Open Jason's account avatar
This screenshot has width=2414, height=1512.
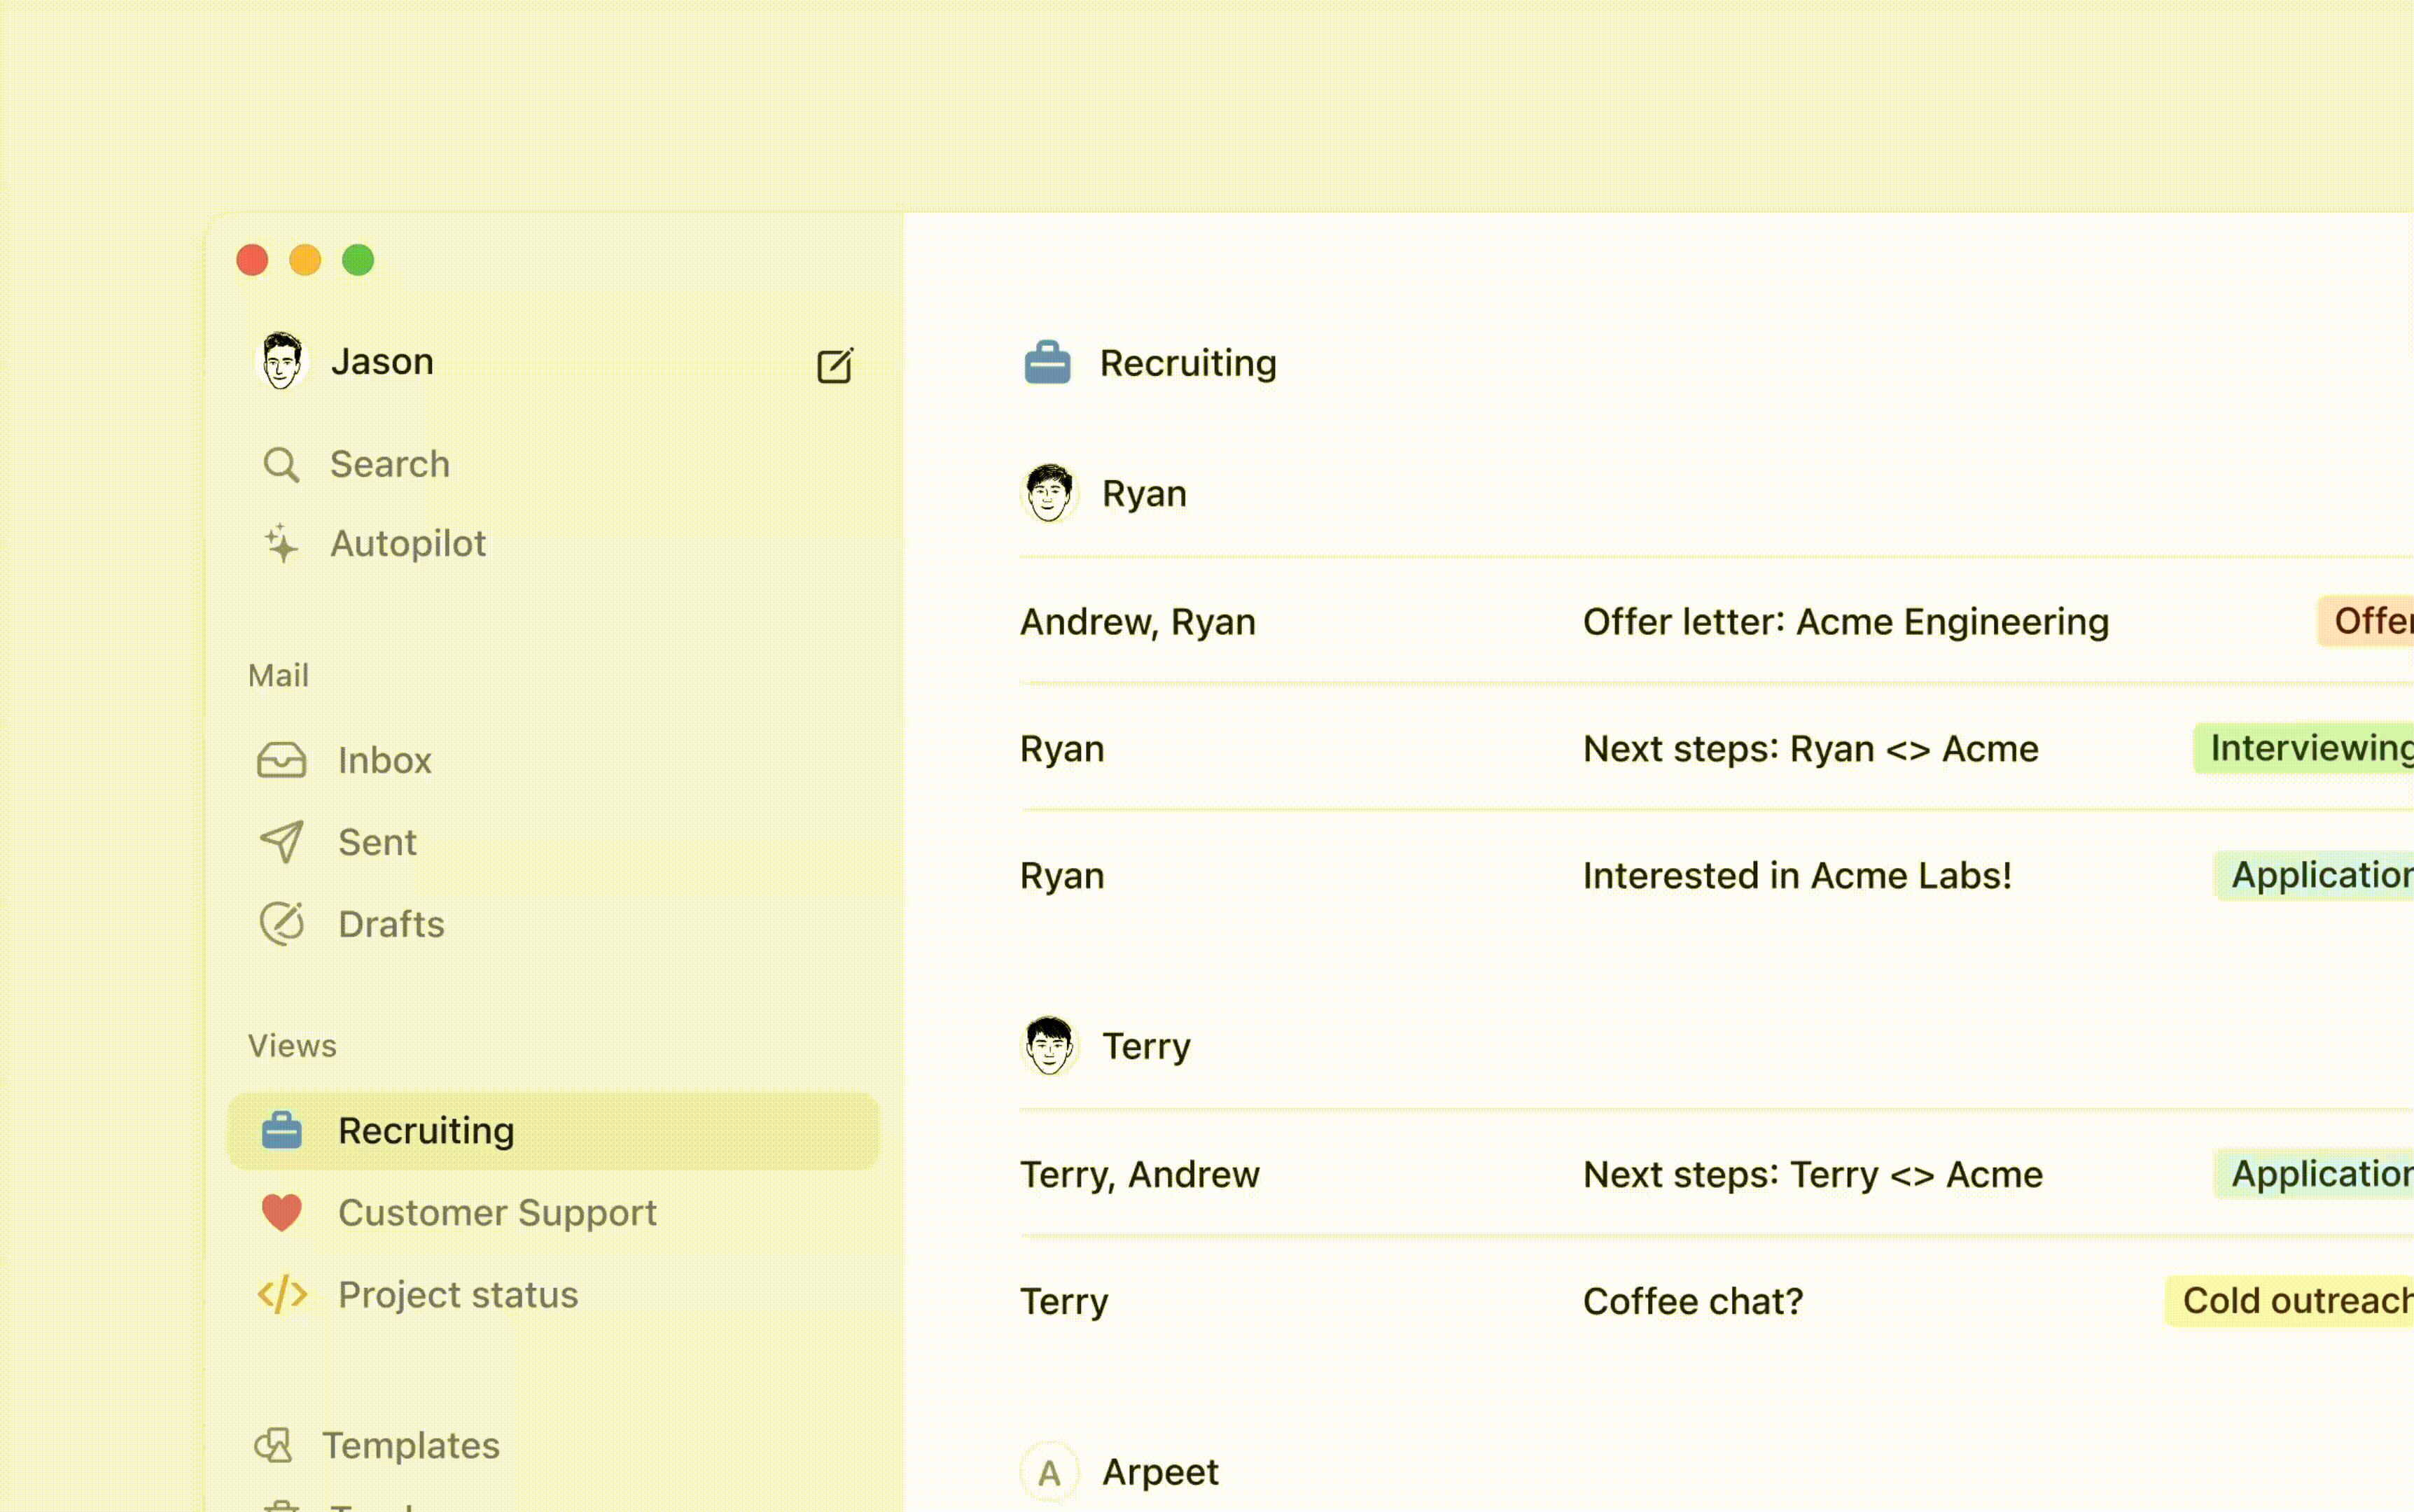pos(281,361)
